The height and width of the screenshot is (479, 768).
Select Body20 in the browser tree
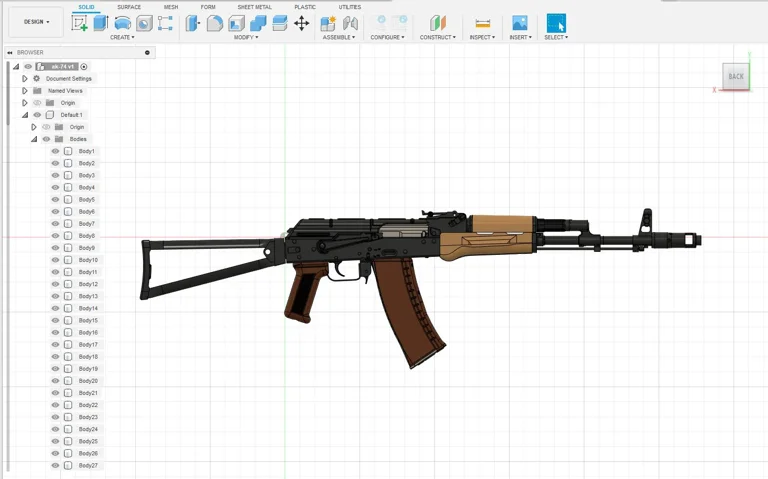[88, 381]
